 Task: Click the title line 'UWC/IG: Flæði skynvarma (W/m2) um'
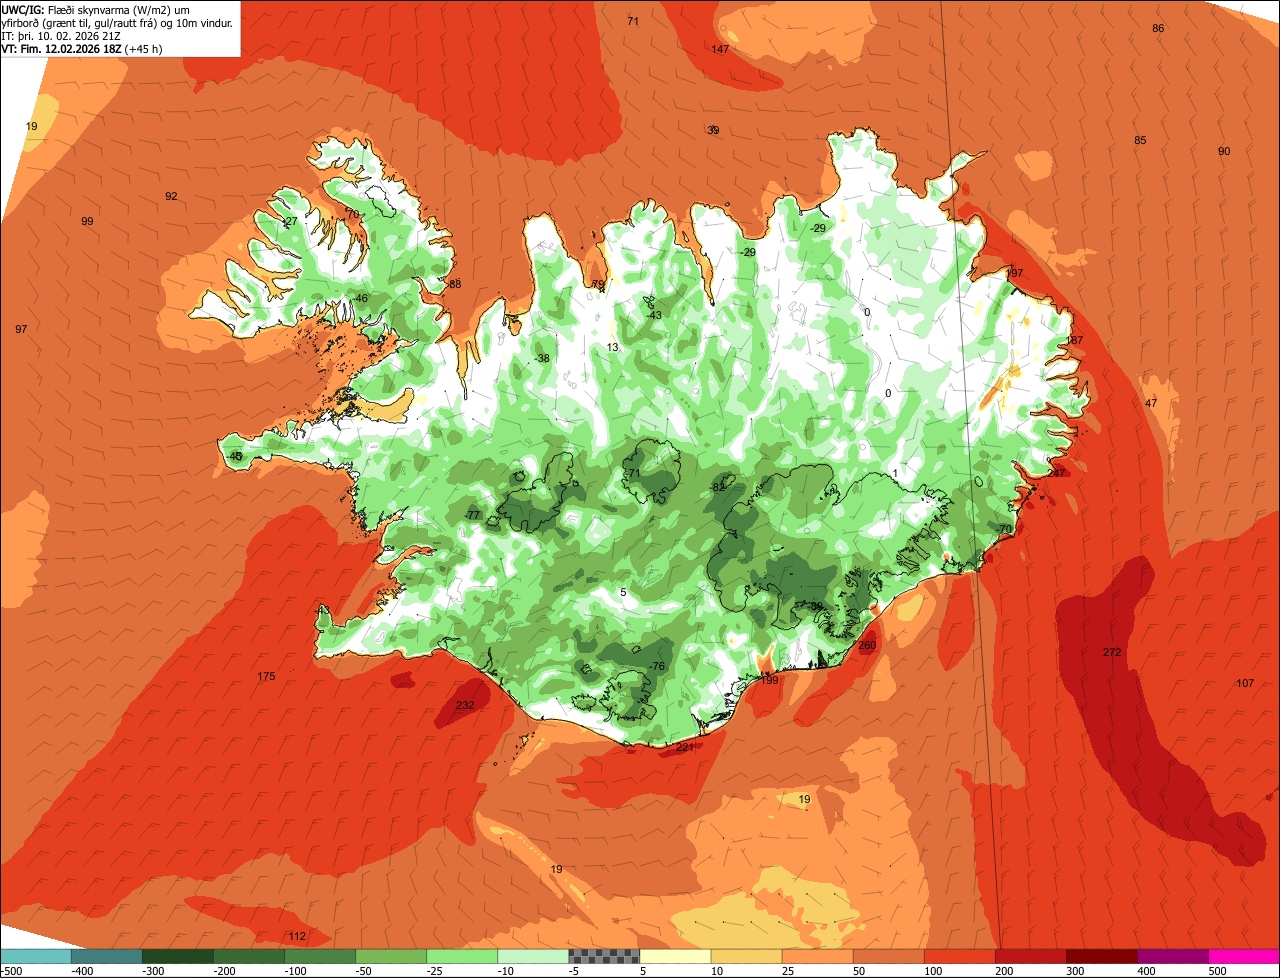click(x=96, y=9)
